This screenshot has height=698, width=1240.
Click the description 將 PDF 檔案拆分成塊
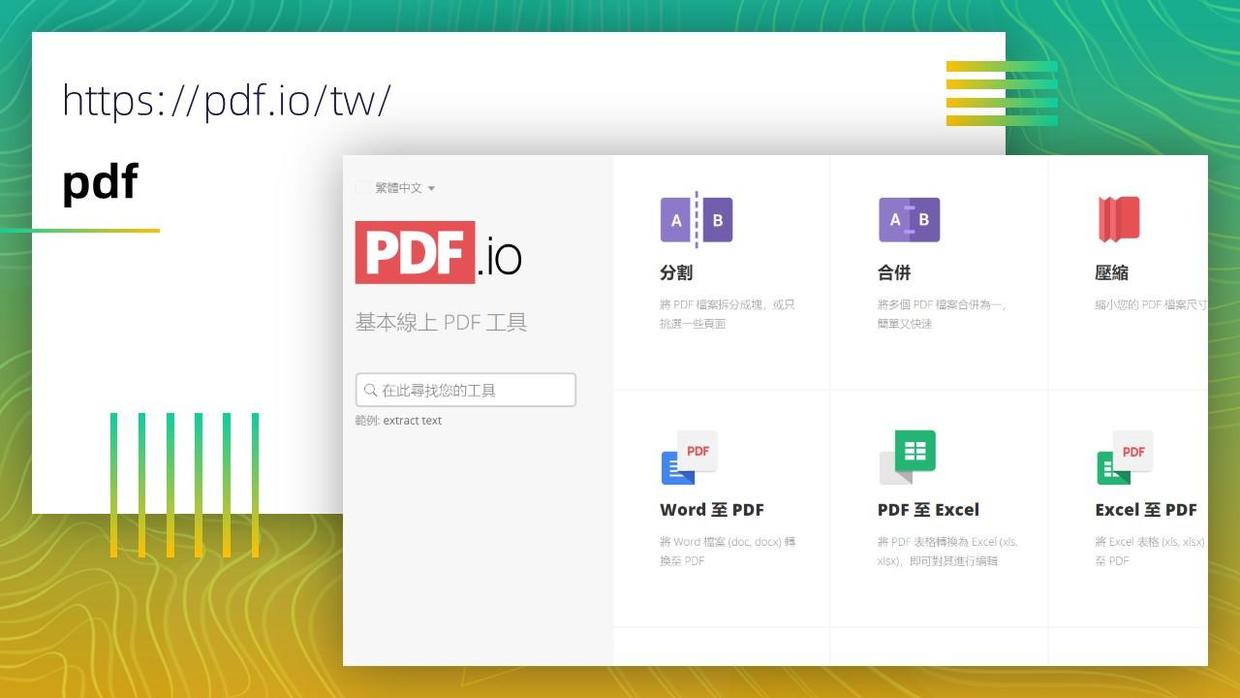pyautogui.click(x=727, y=314)
